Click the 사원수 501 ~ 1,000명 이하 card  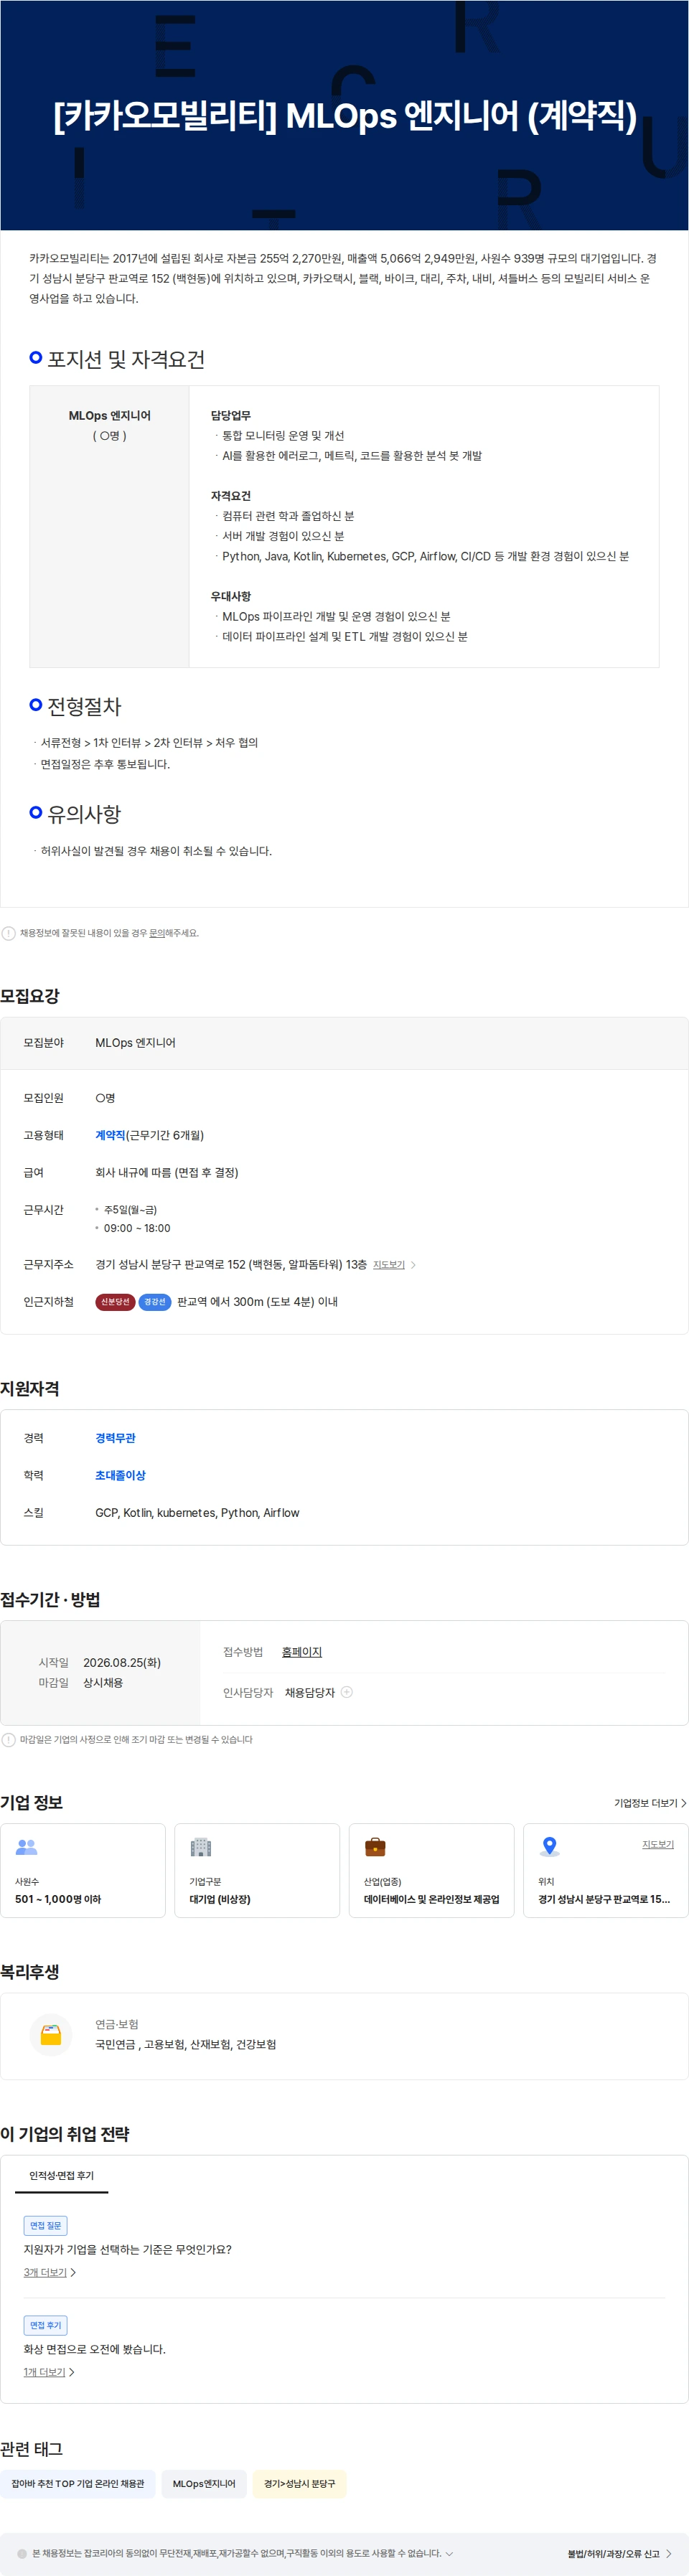(83, 1870)
